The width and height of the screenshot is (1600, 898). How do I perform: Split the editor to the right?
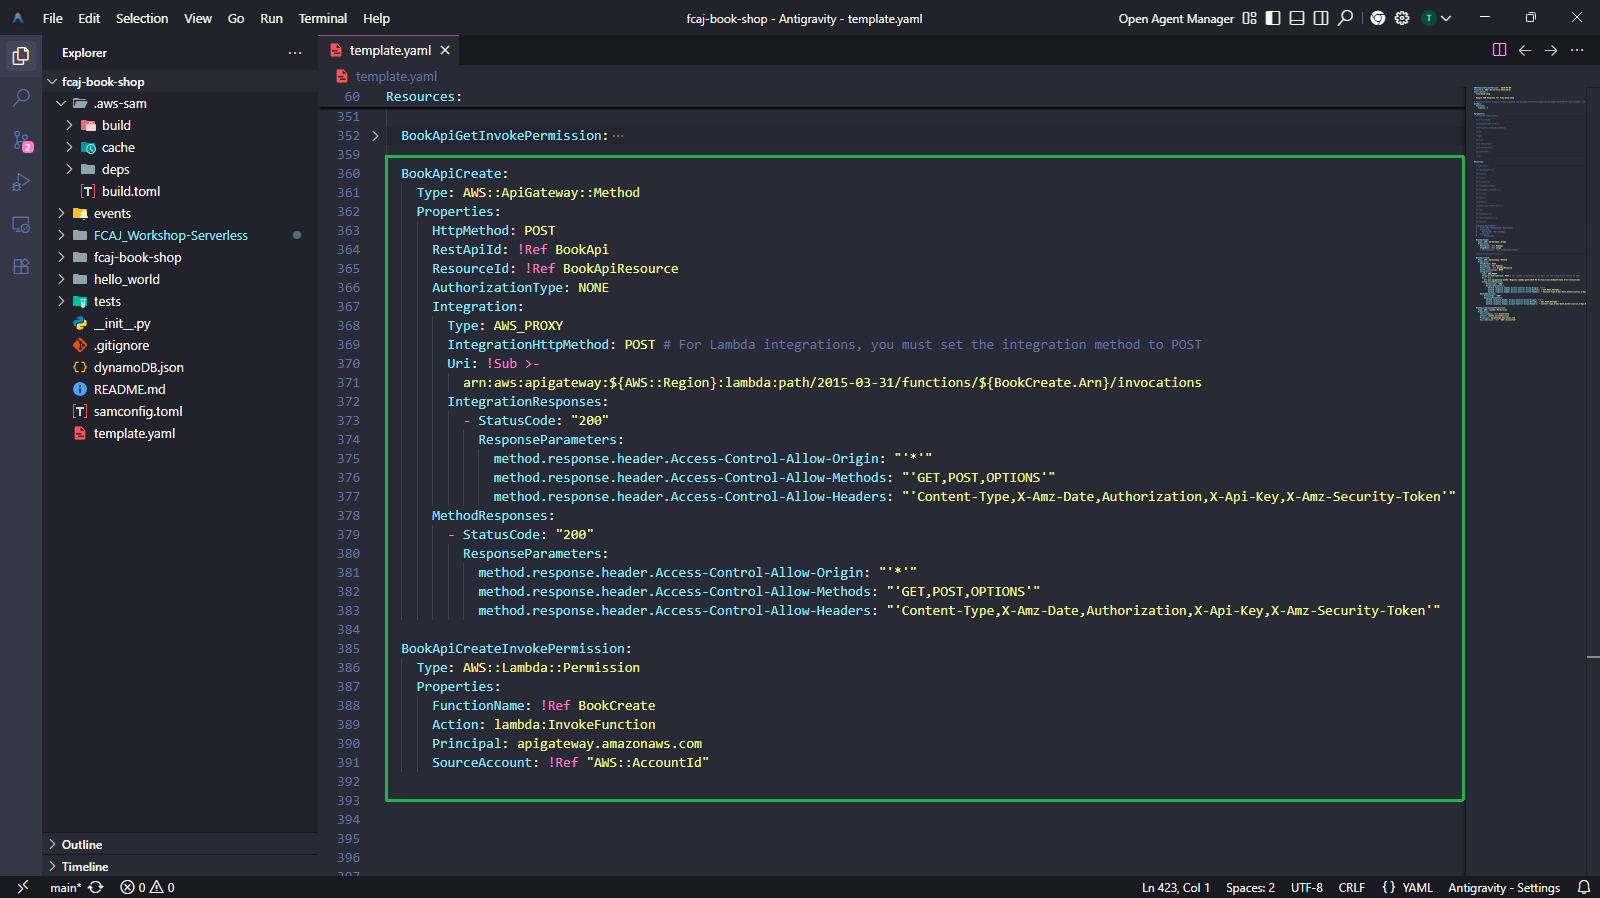(1500, 50)
